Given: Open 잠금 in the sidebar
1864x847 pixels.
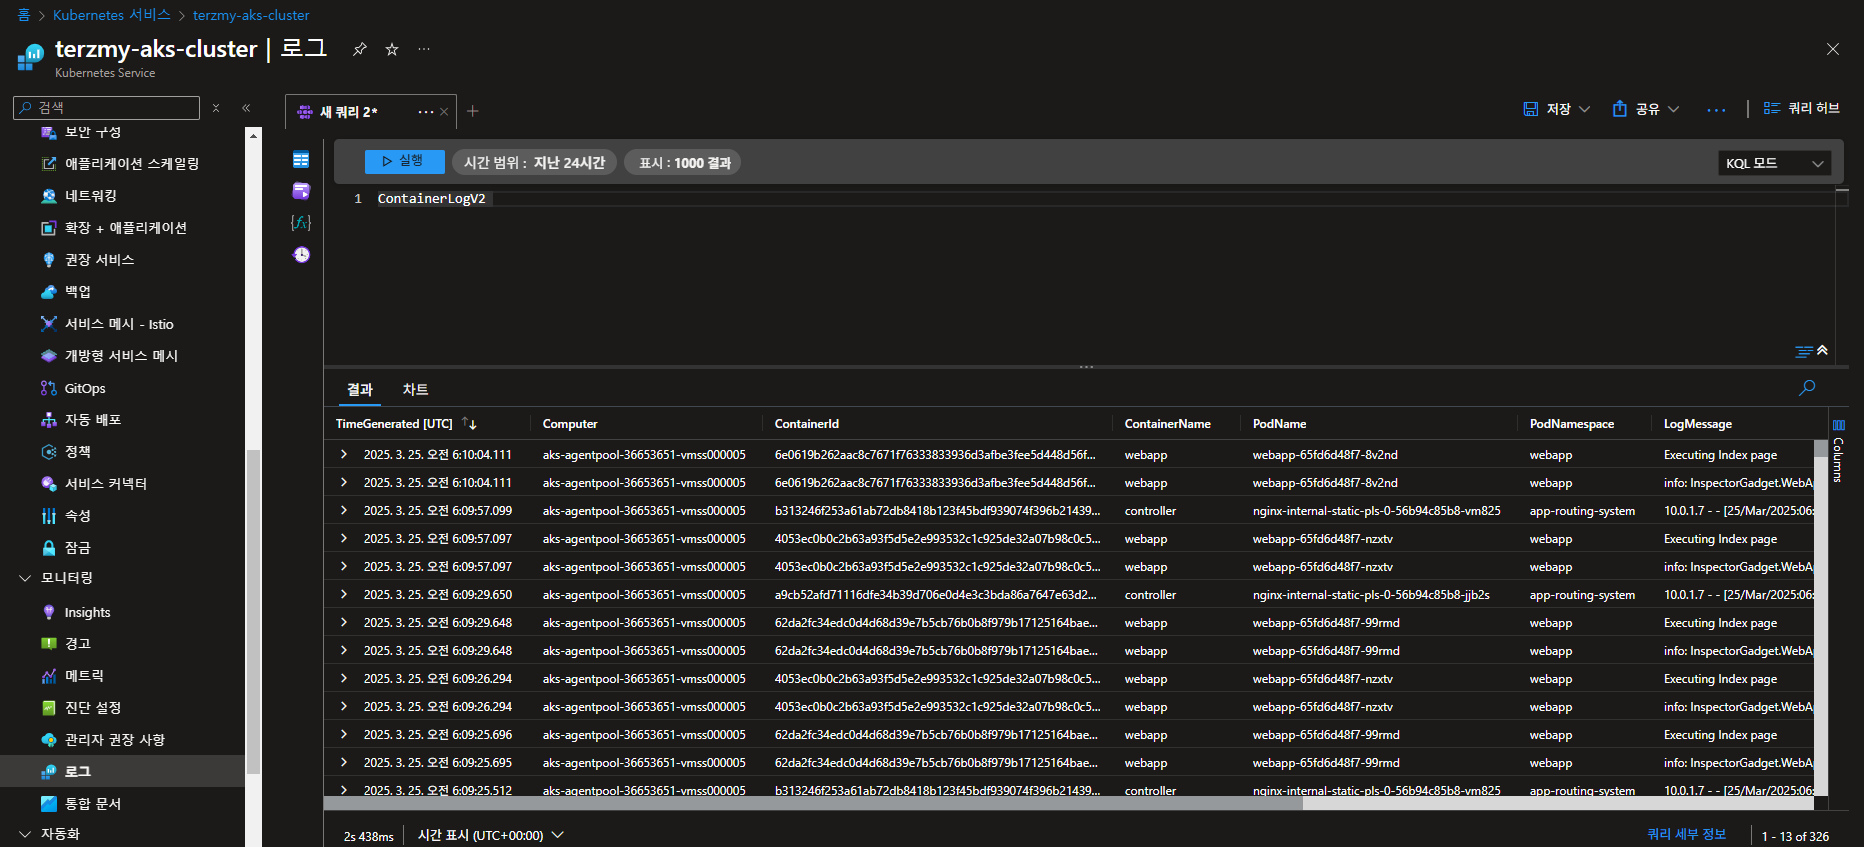Looking at the screenshot, I should coord(77,548).
